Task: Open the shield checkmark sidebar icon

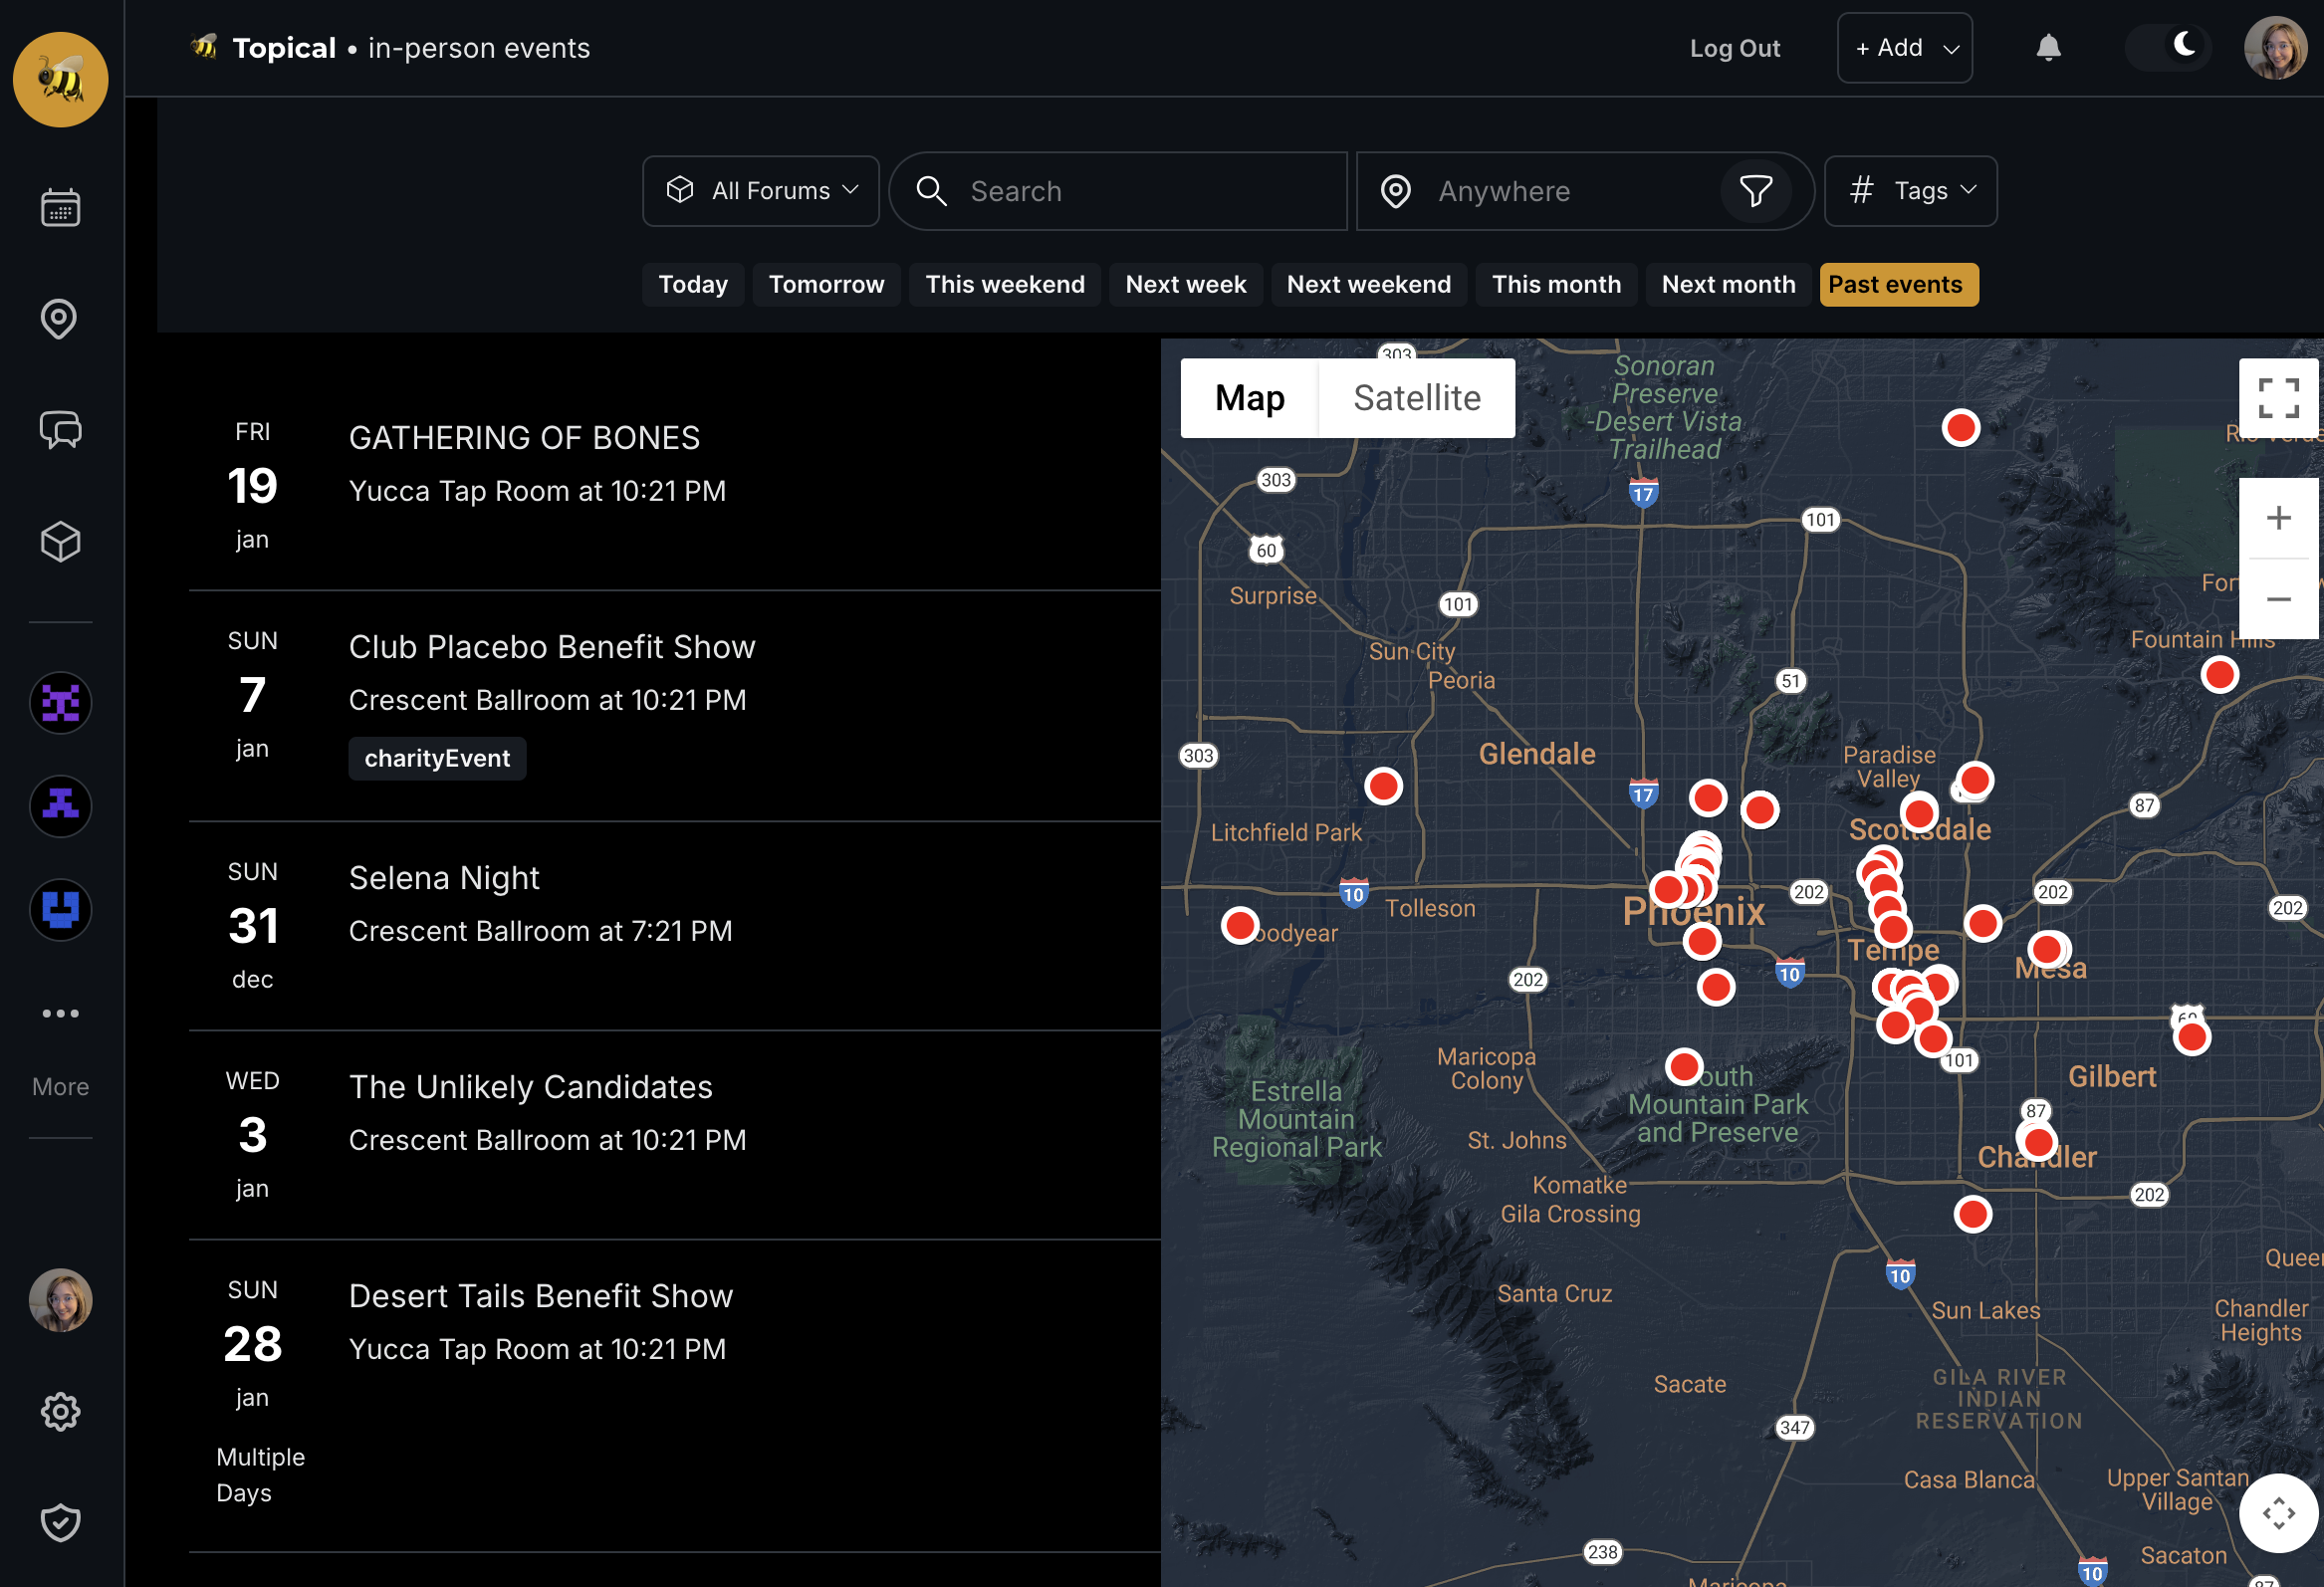Action: [60, 1523]
